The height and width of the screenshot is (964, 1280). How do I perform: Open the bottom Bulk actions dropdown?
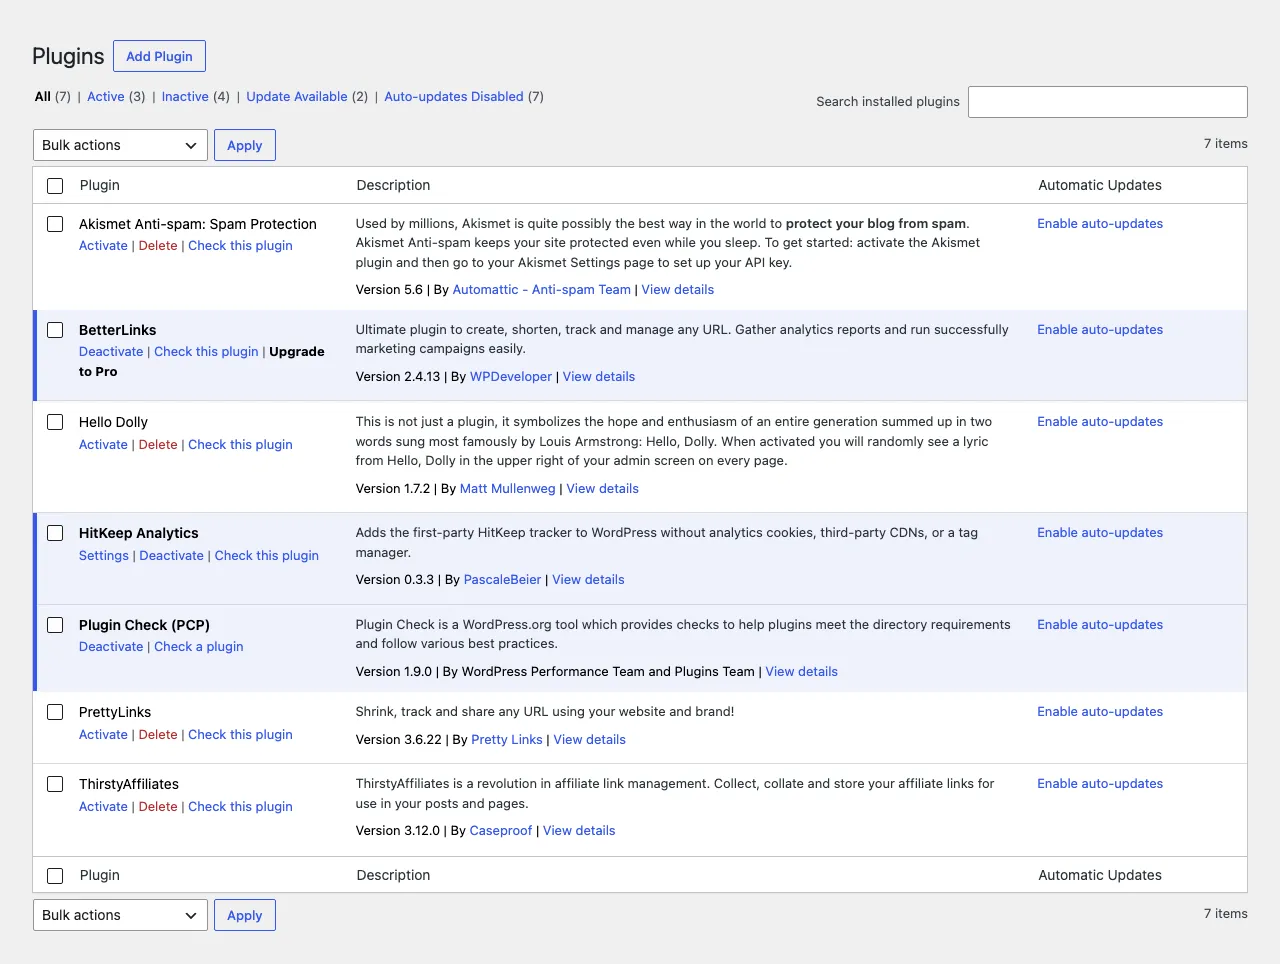[120, 915]
